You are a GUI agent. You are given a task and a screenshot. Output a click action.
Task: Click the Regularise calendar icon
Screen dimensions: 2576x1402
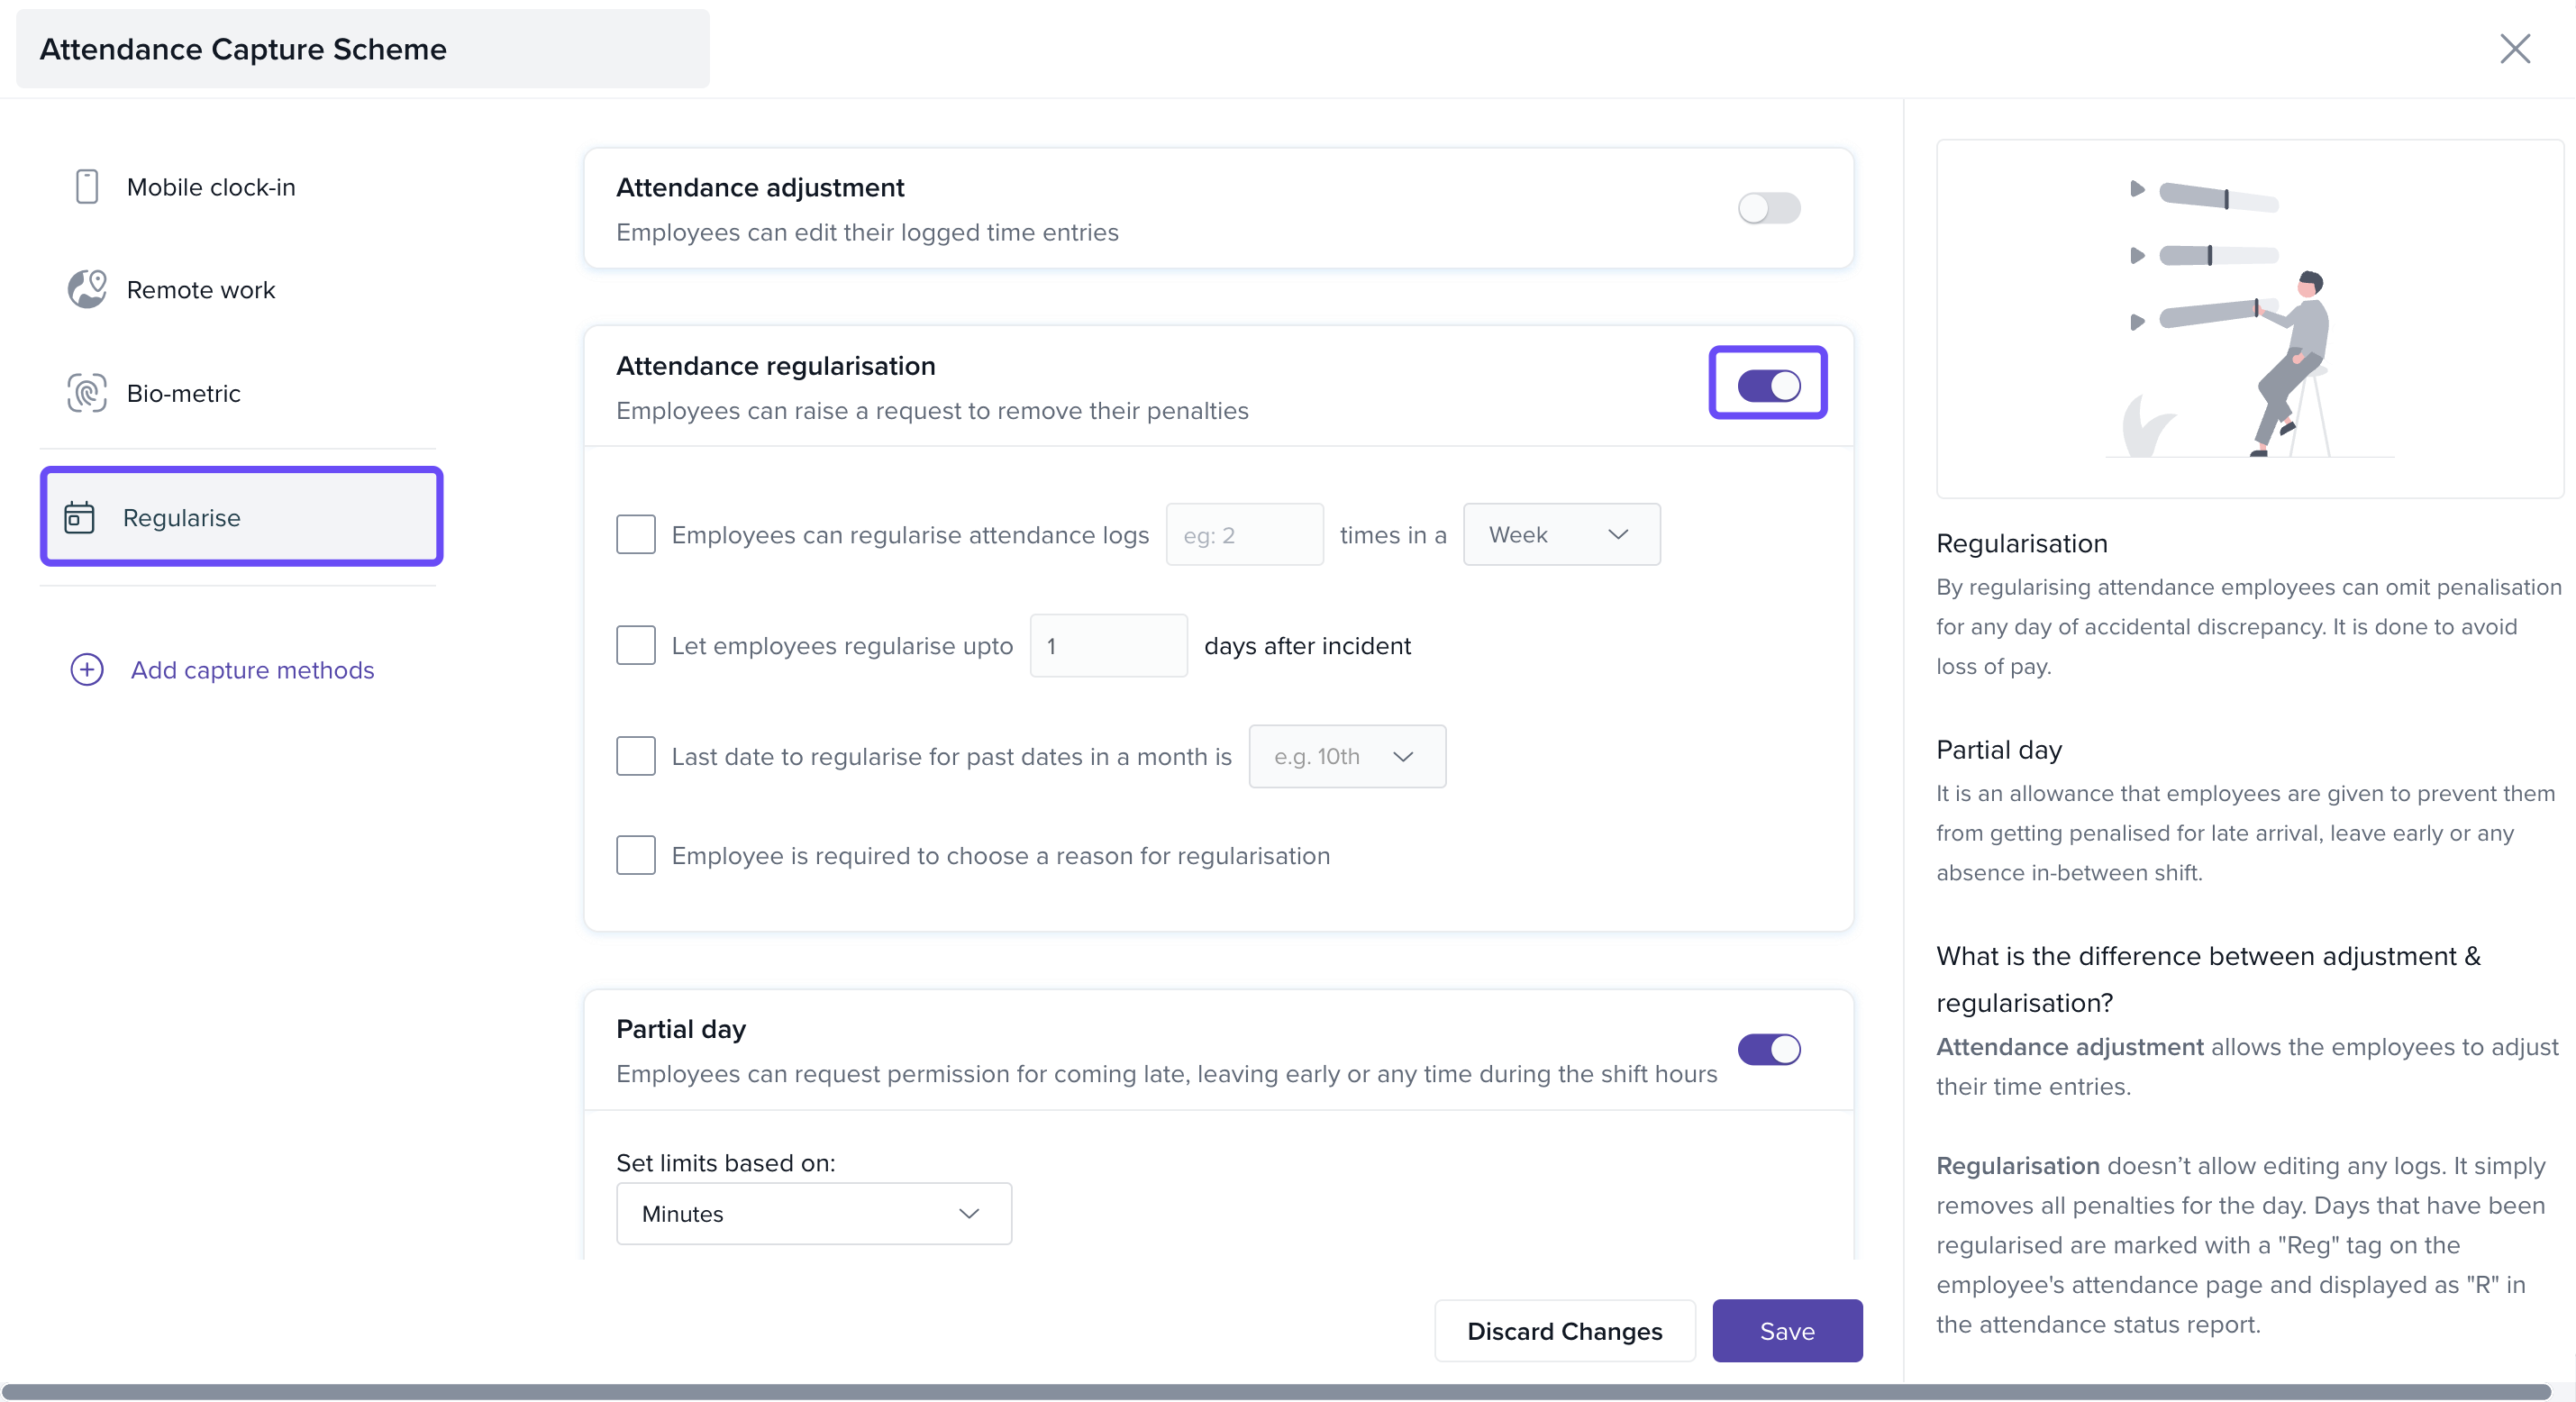(x=79, y=518)
